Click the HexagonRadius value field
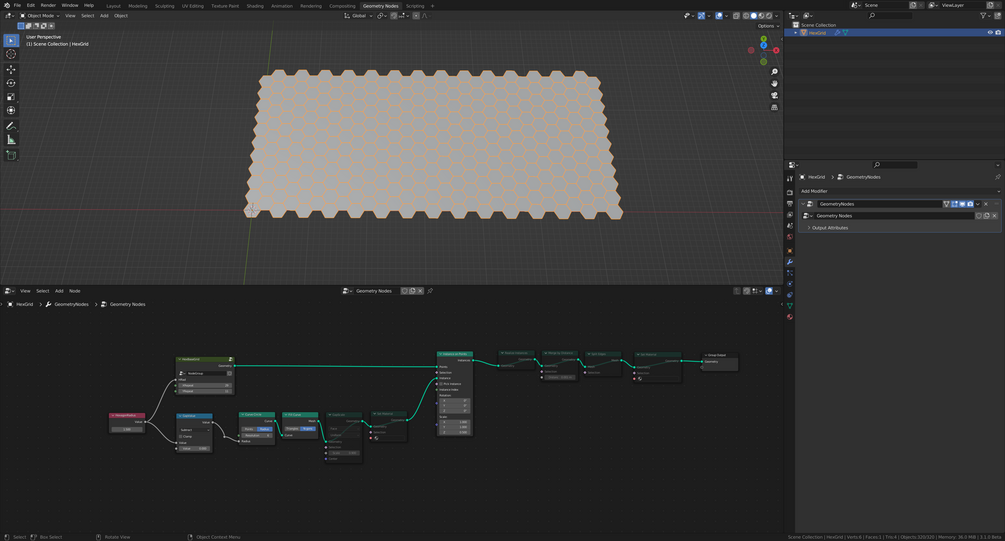 coord(127,429)
